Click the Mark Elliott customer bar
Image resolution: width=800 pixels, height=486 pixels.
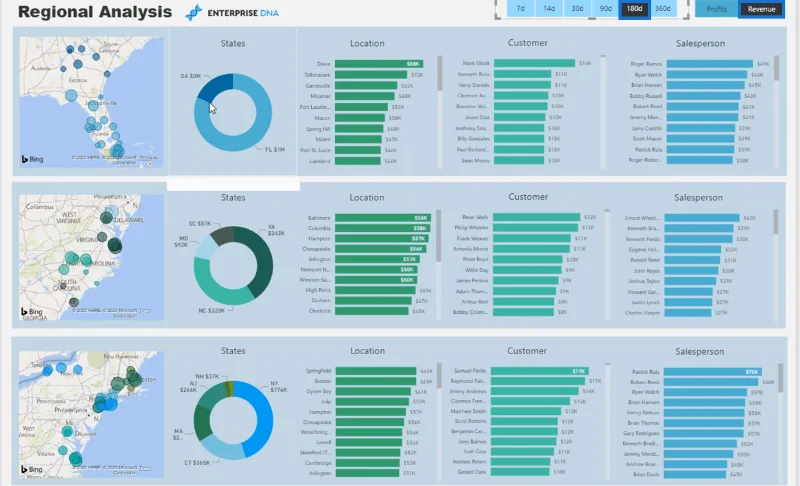pyautogui.click(x=534, y=63)
